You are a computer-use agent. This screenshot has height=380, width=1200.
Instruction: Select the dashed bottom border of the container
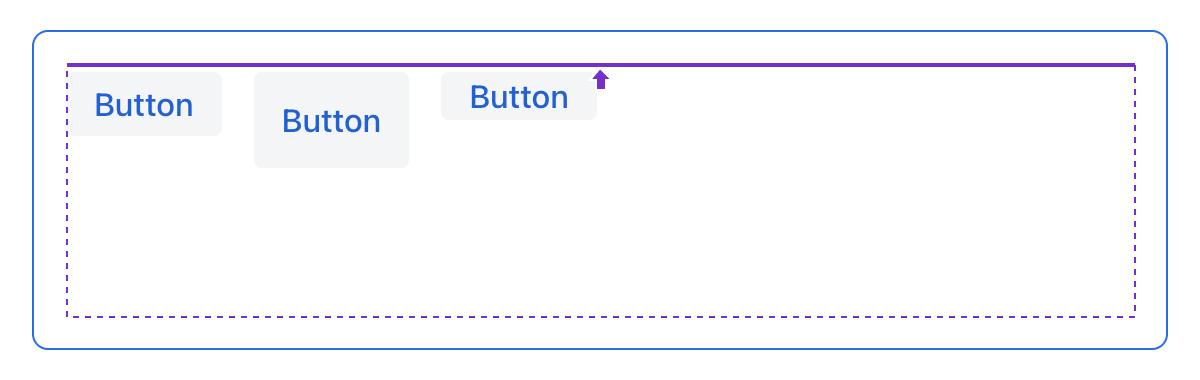pyautogui.click(x=601, y=316)
